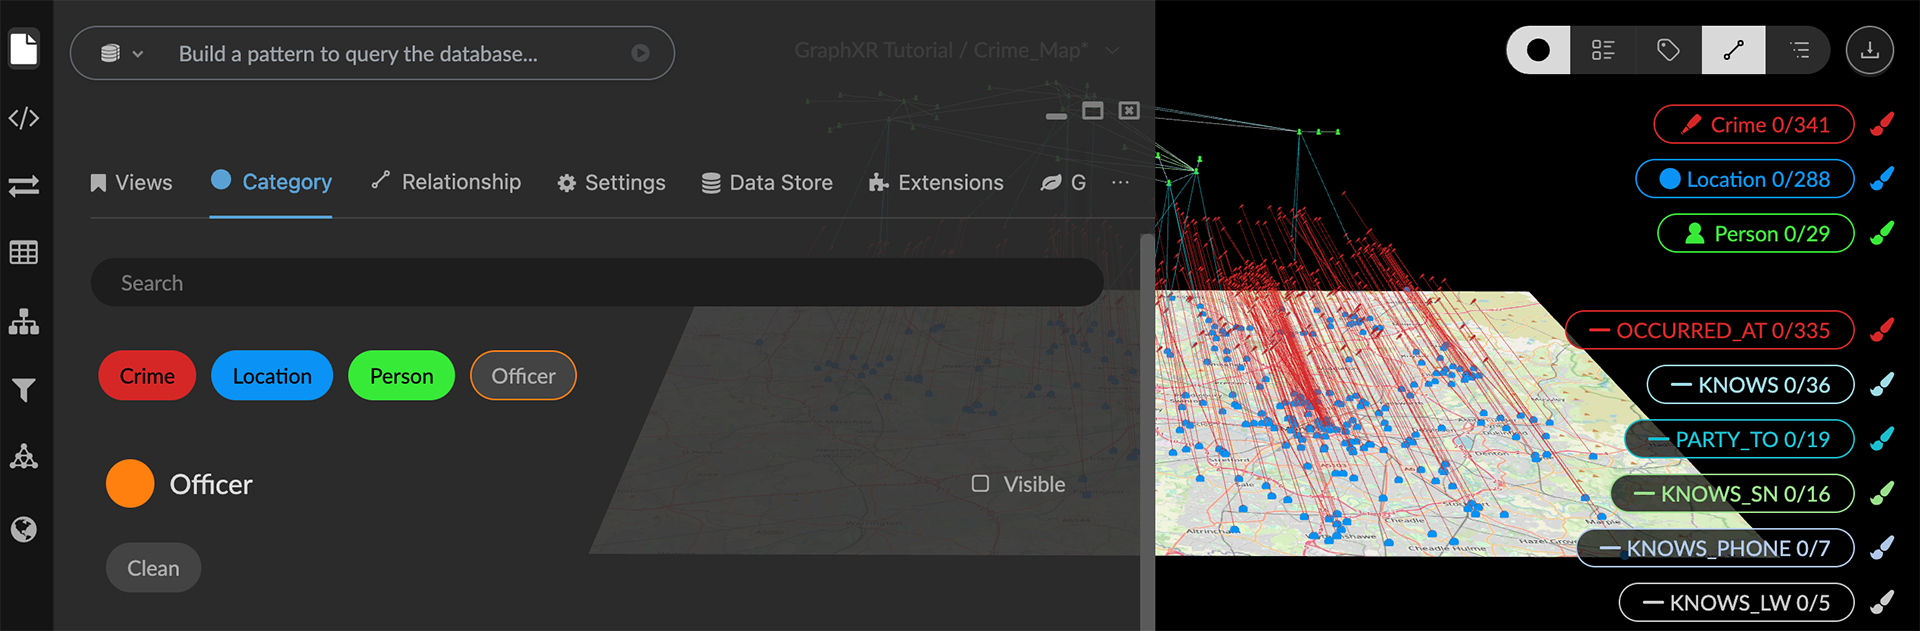Open the Data Store tab
1920x631 pixels.
coord(767,183)
